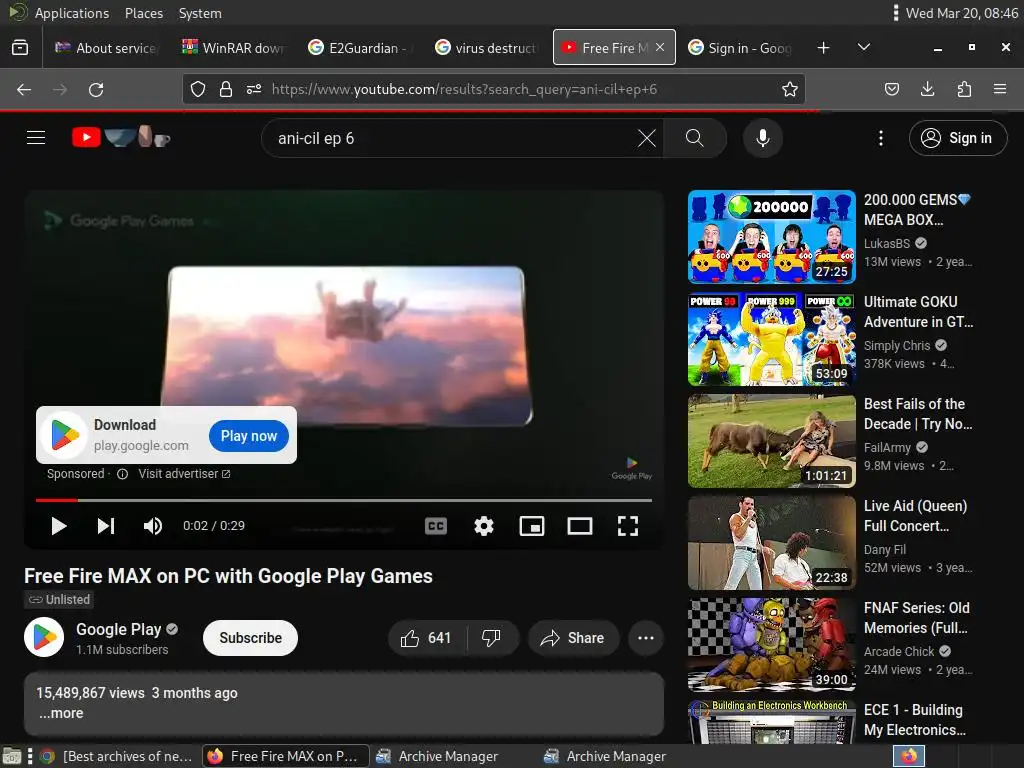Open Live Aid (Queen) Full Concert title
This screenshot has height=768, width=1024.
(x=915, y=516)
